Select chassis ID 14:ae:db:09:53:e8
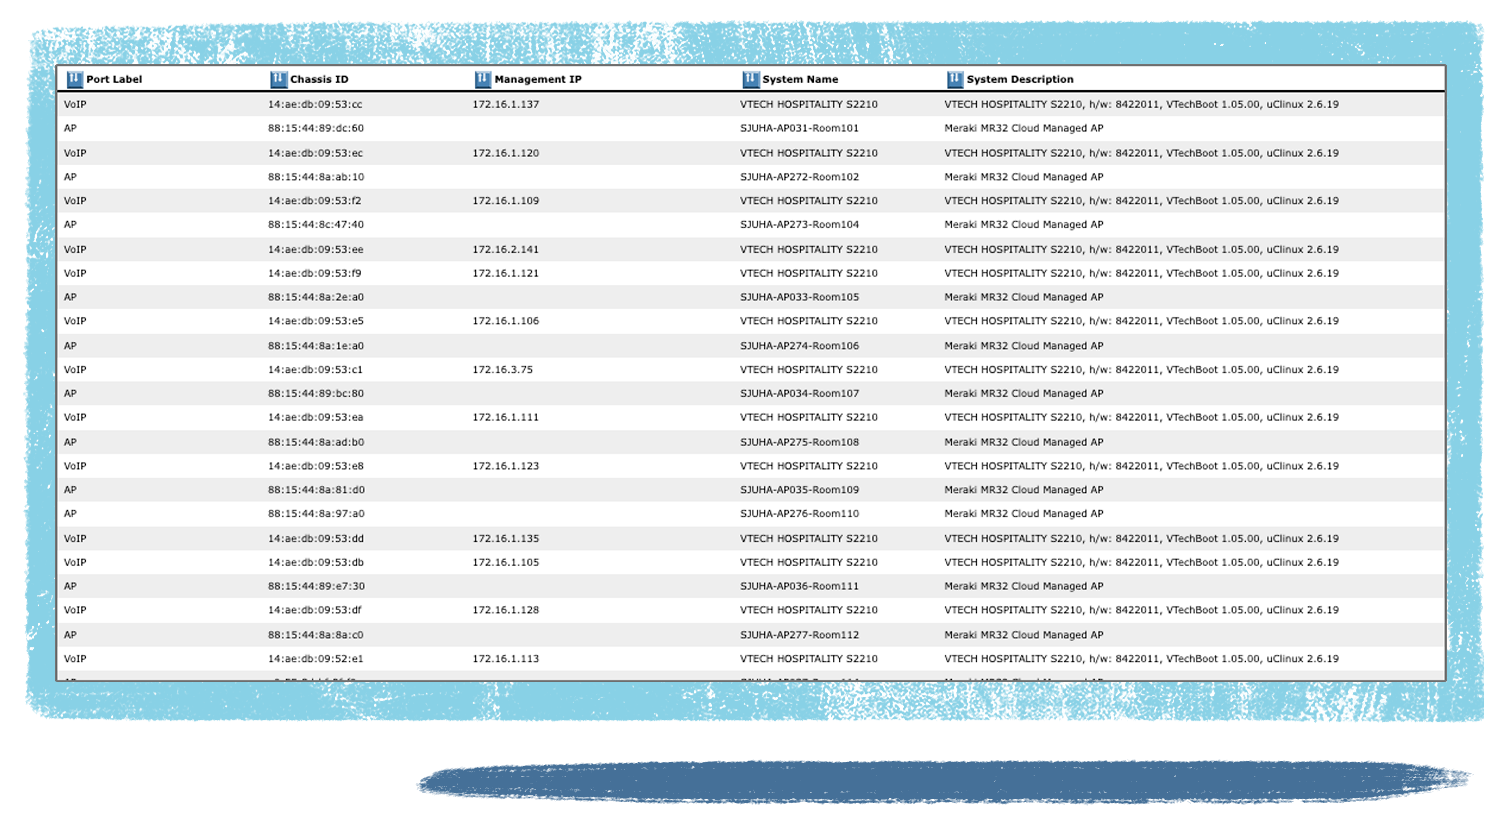The height and width of the screenshot is (833, 1512). 315,466
